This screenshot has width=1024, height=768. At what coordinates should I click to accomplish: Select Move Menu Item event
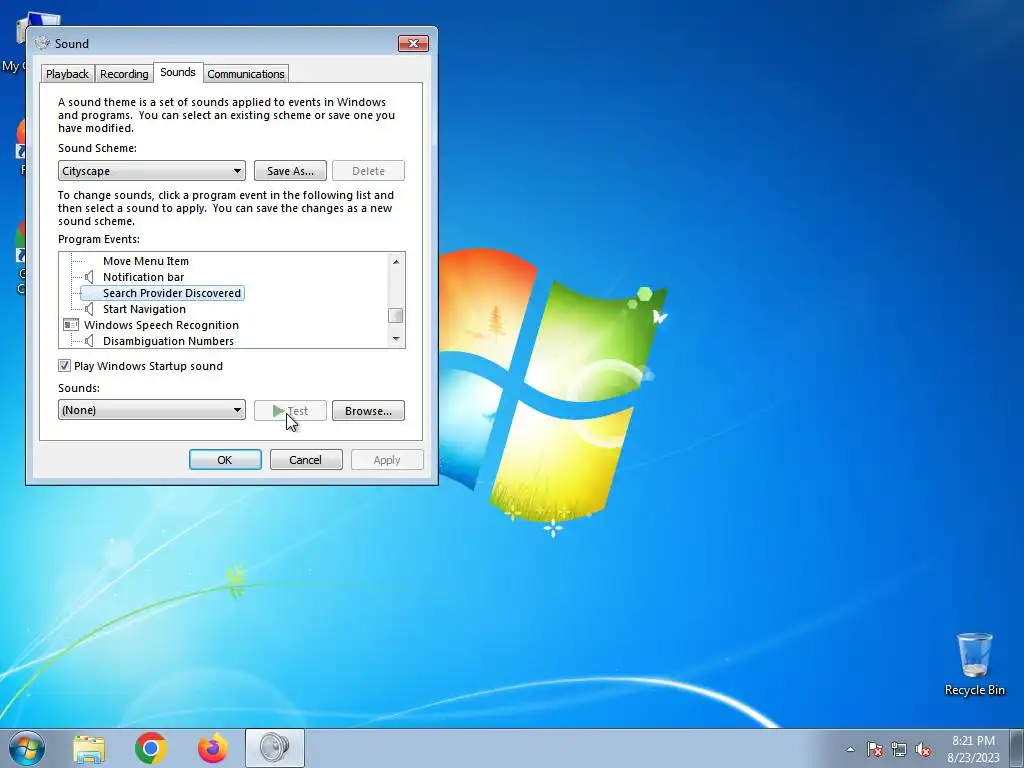point(146,261)
